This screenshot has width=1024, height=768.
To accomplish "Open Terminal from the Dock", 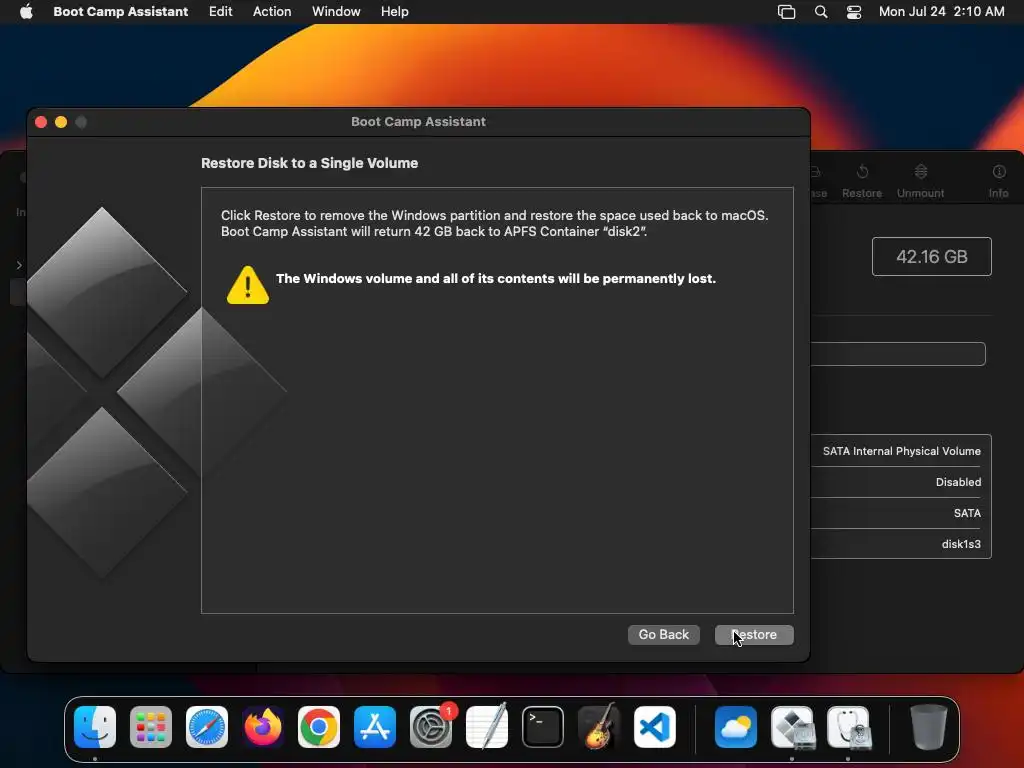I will [543, 727].
